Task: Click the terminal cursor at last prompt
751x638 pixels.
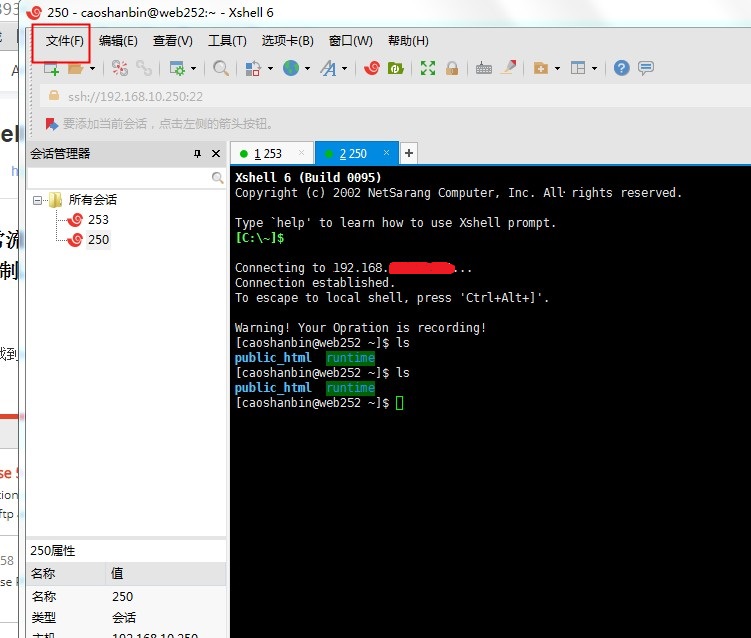Action: (399, 403)
